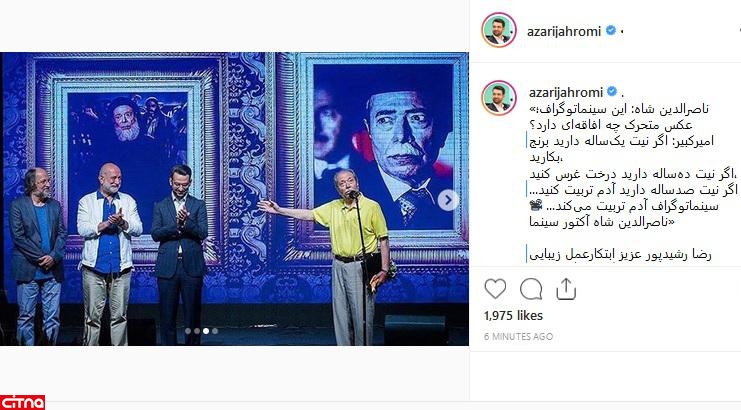The width and height of the screenshot is (741, 410).
Task: Visit azarijahromi username in the post header
Action: [564, 32]
